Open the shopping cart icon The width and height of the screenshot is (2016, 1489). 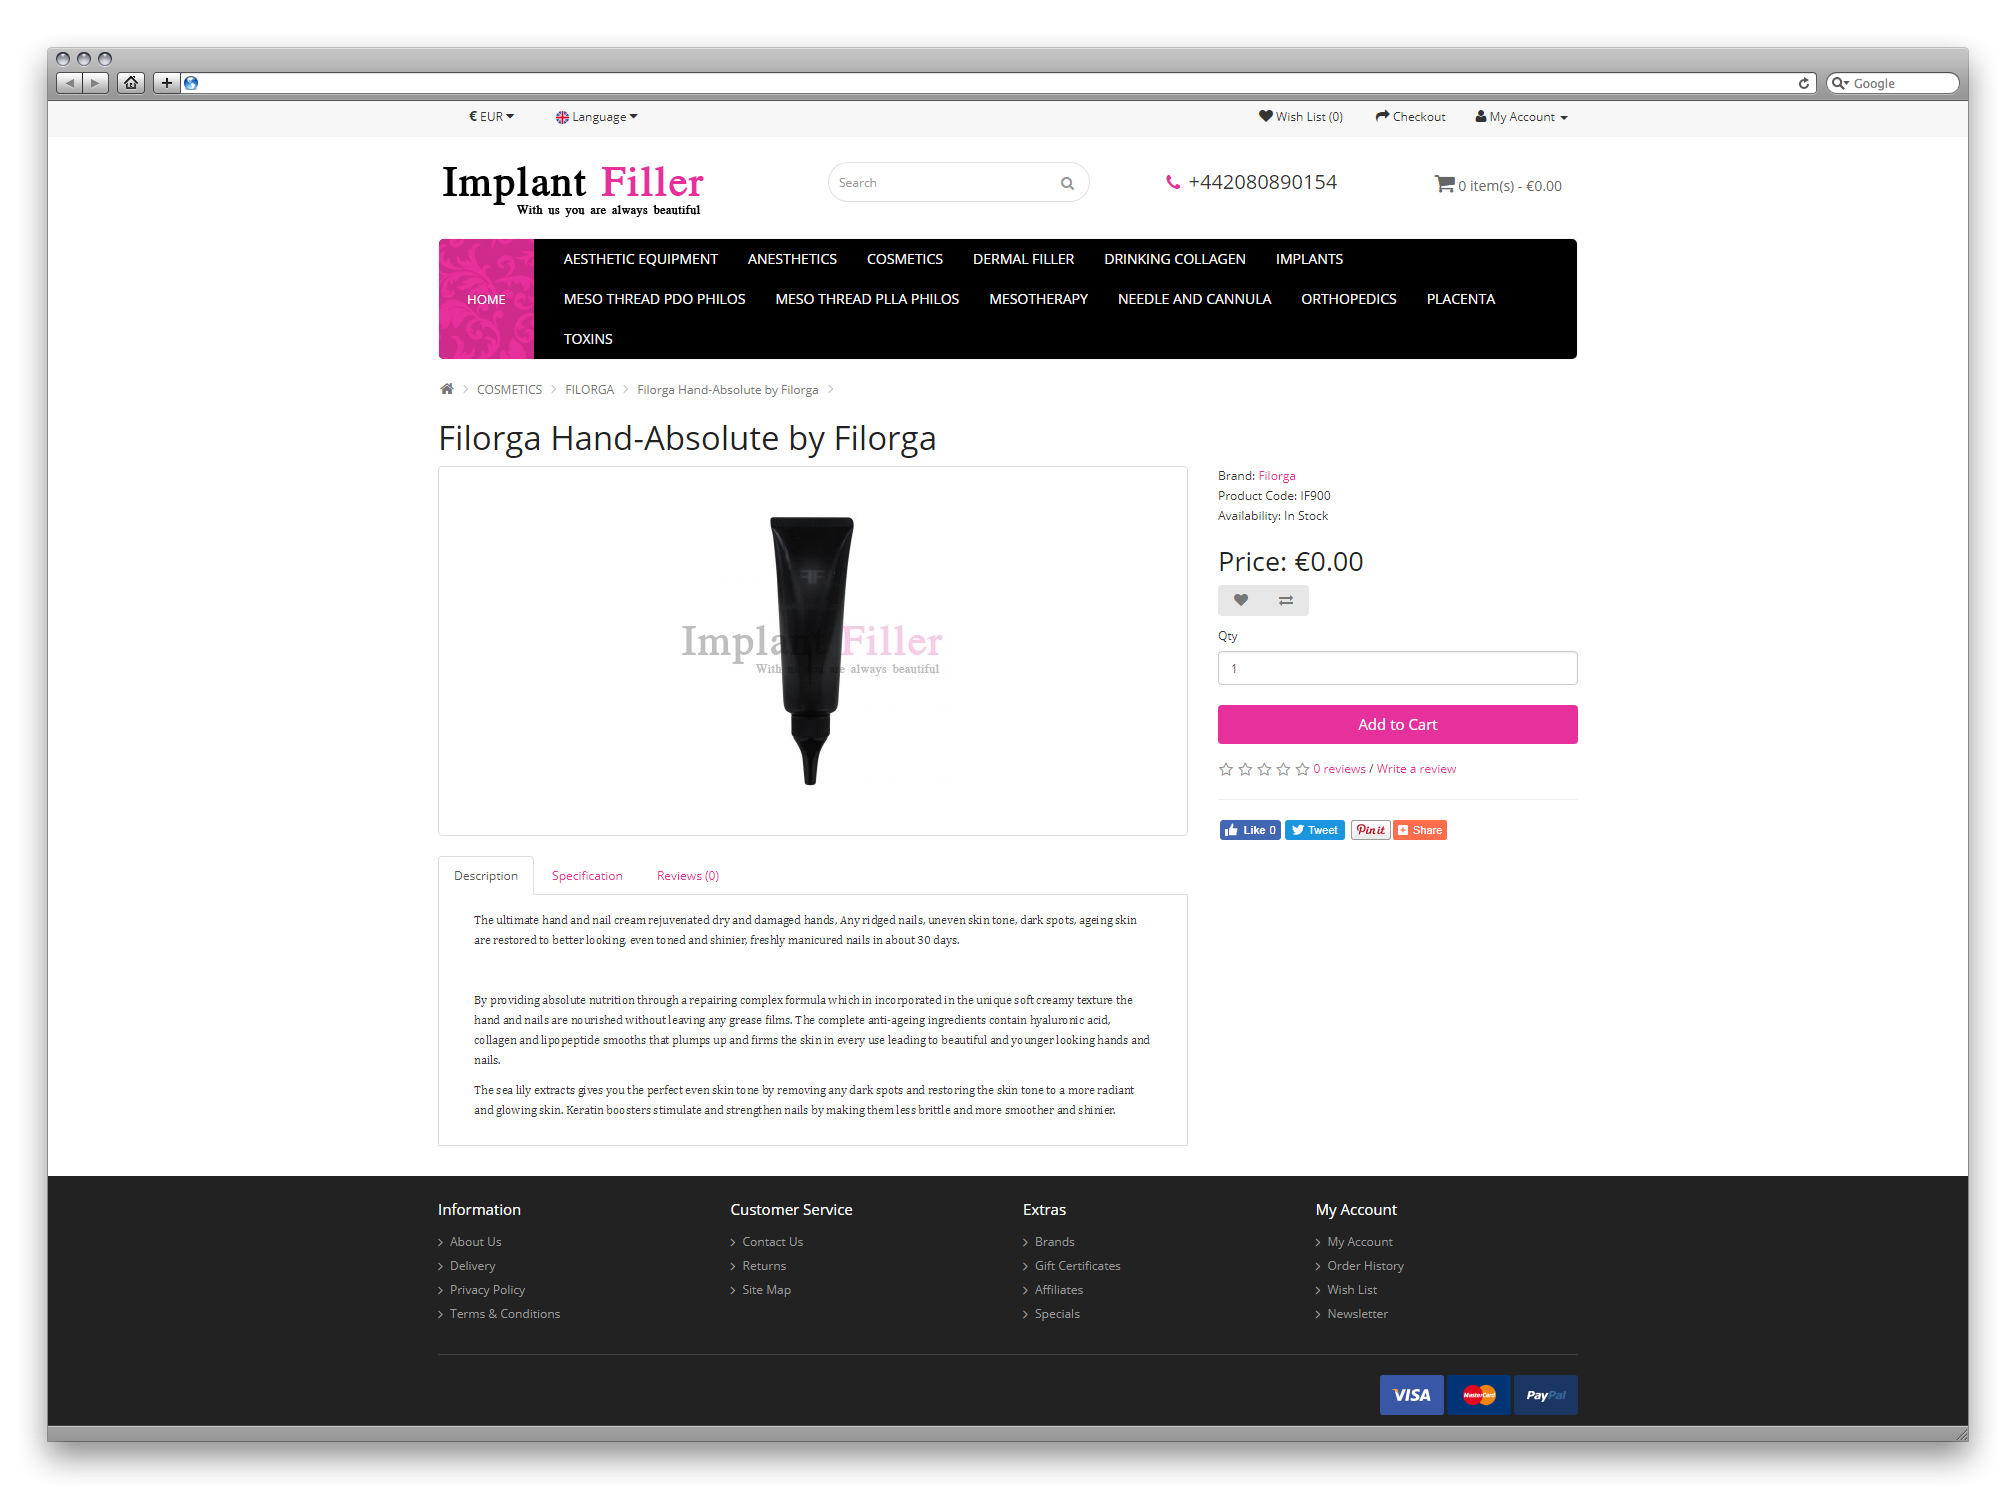[1444, 184]
